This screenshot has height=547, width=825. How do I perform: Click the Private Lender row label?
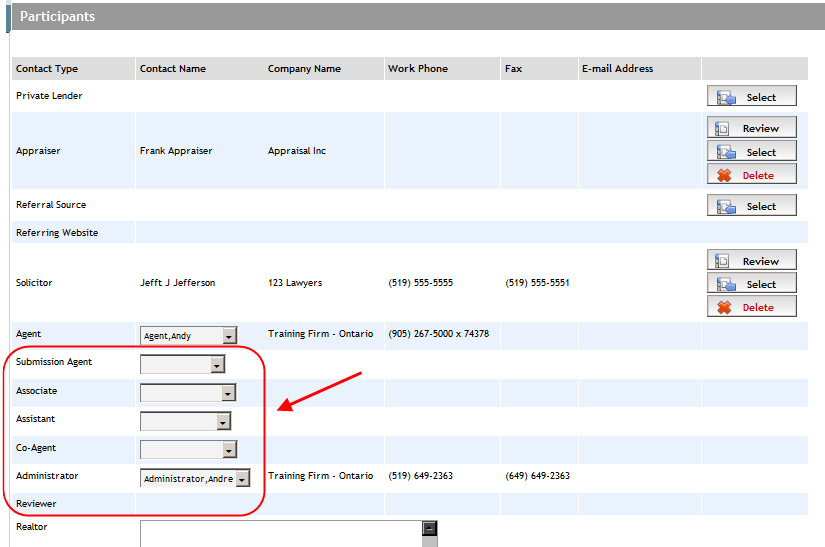[x=49, y=96]
